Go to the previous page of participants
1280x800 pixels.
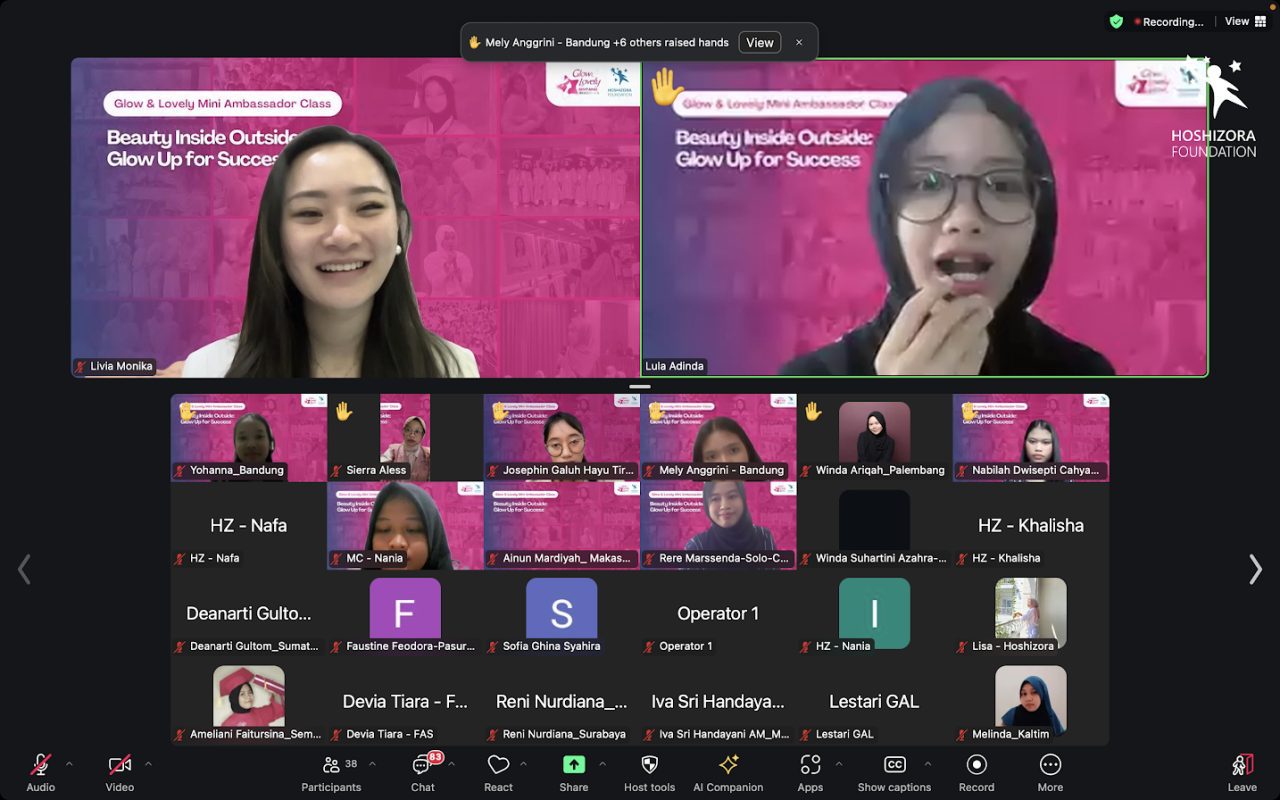[x=24, y=569]
